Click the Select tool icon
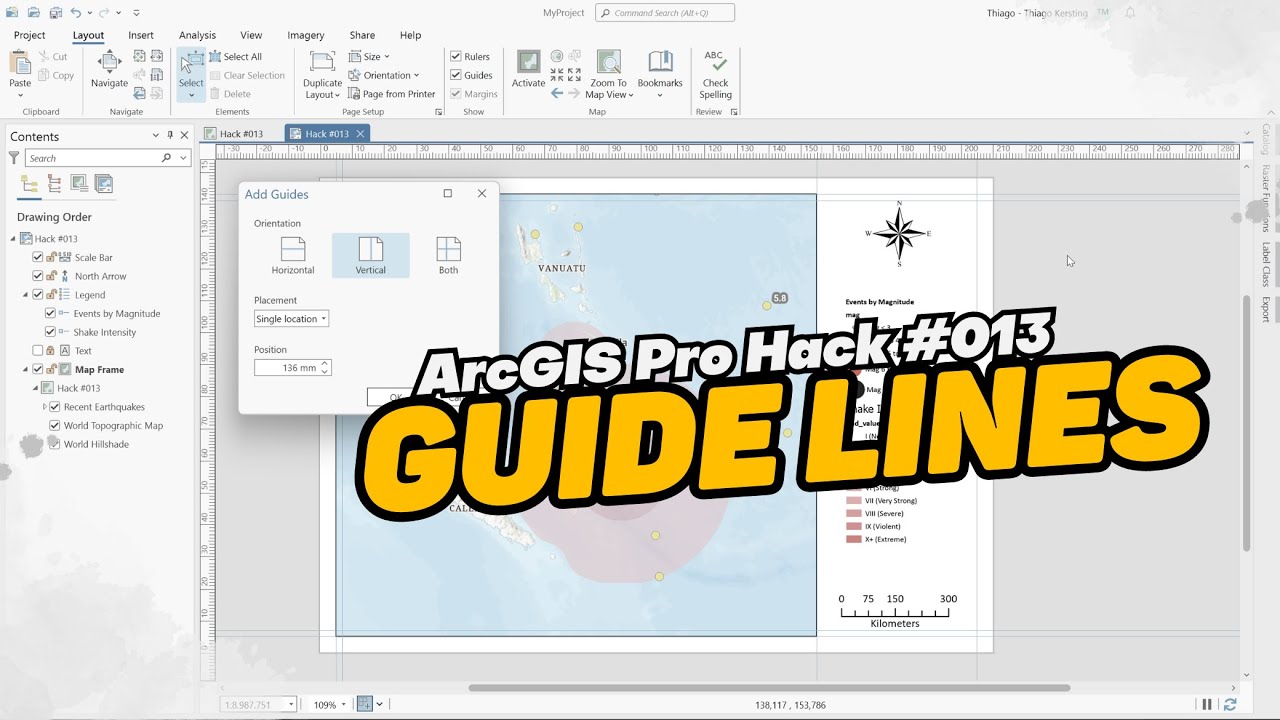1280x720 pixels. coord(191,63)
